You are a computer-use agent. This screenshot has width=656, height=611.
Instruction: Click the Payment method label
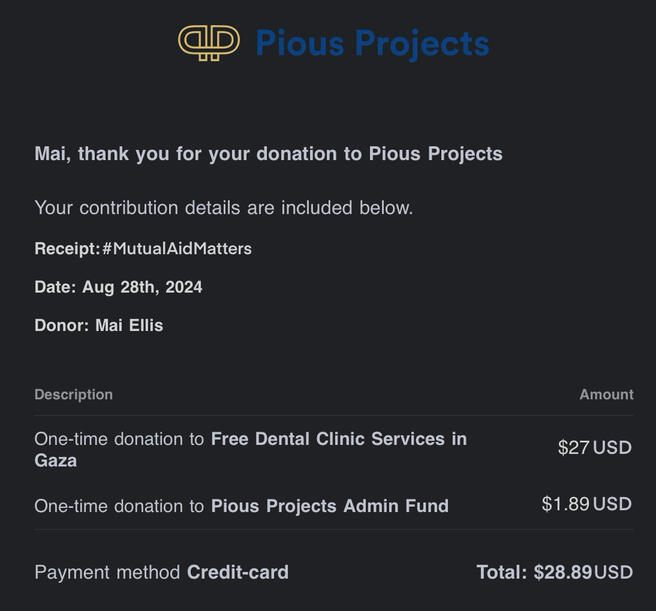pyautogui.click(x=108, y=573)
